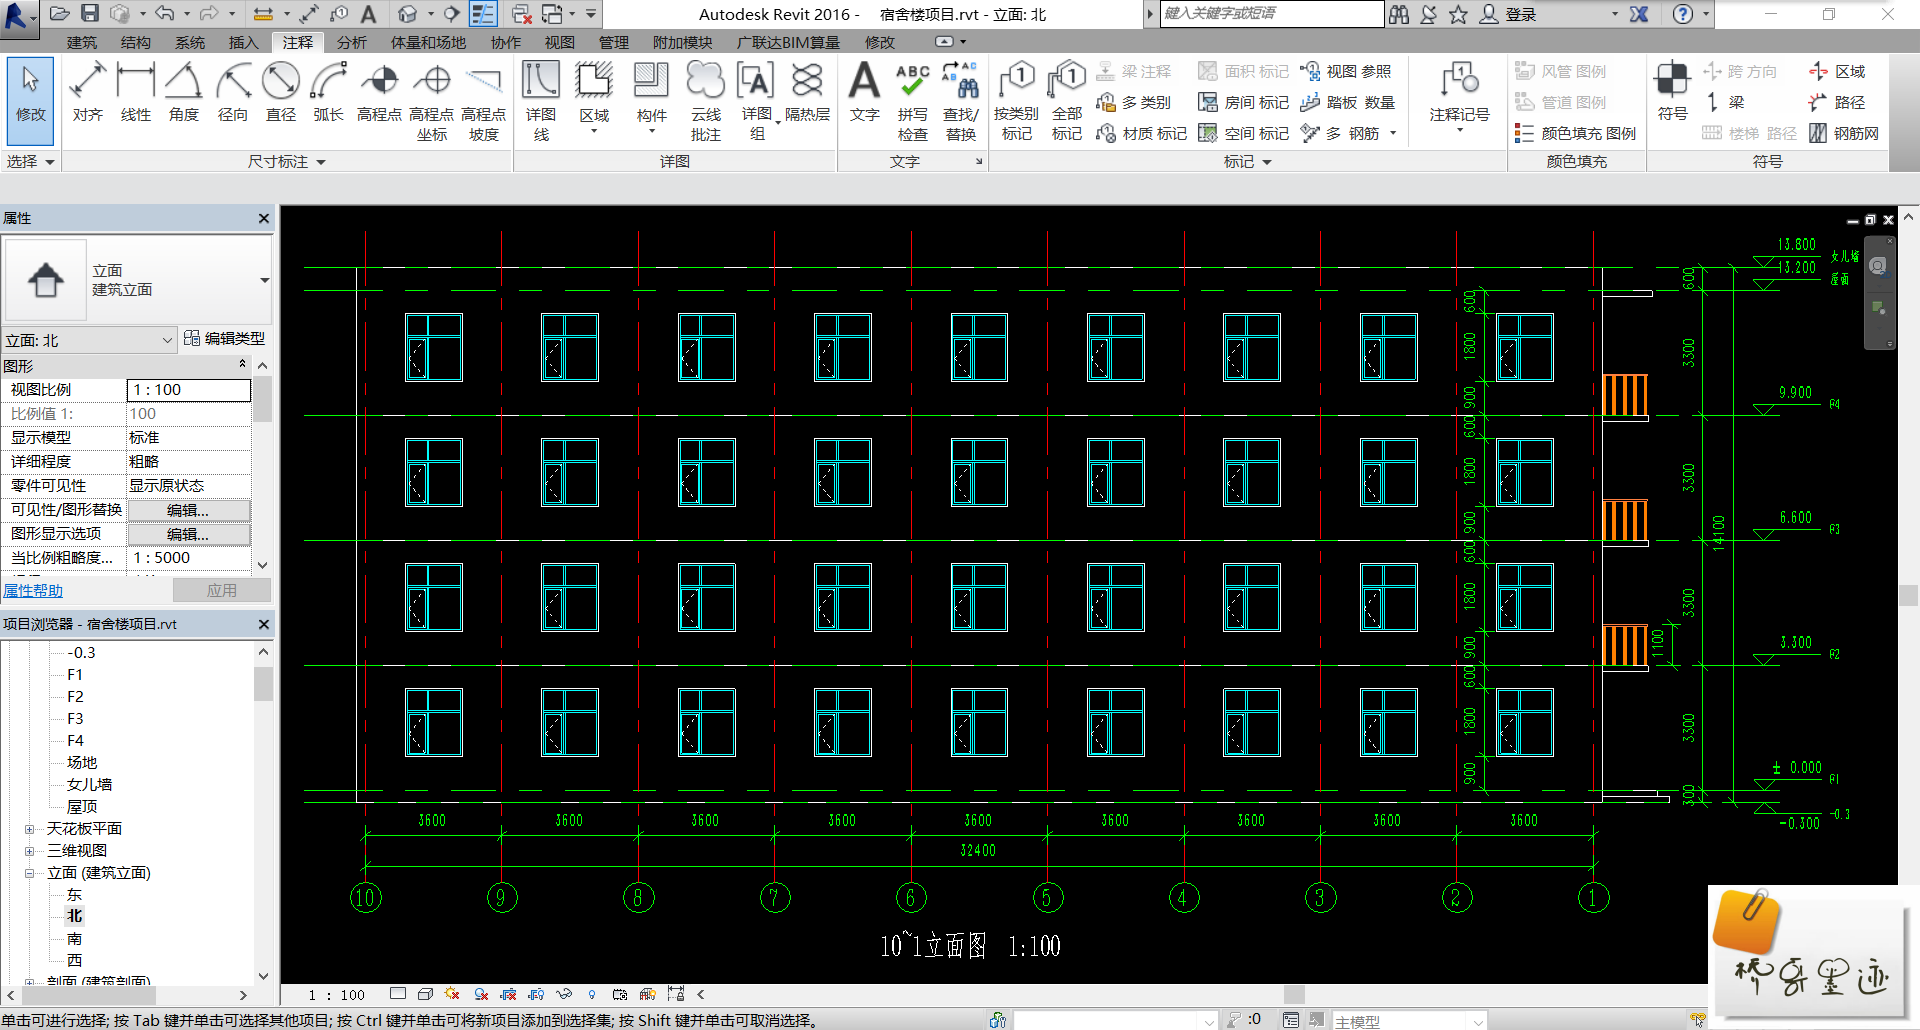1920x1030 pixels.
Task: Run Spelling check tool (拼写检查)
Action: point(912,100)
